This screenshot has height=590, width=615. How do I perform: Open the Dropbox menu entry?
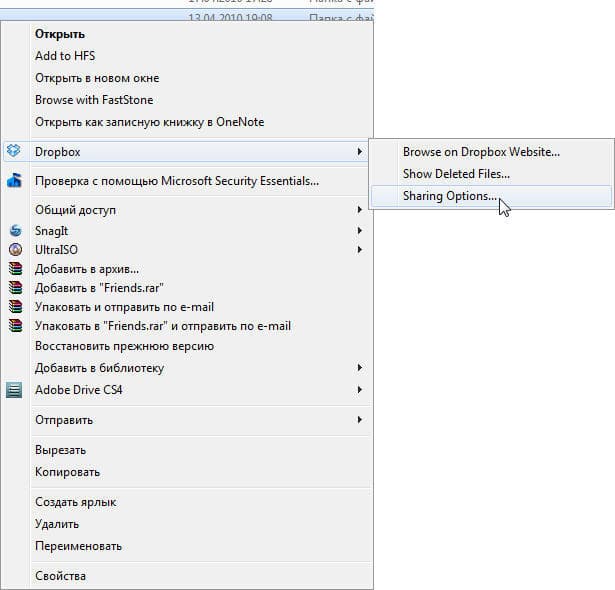[186, 151]
